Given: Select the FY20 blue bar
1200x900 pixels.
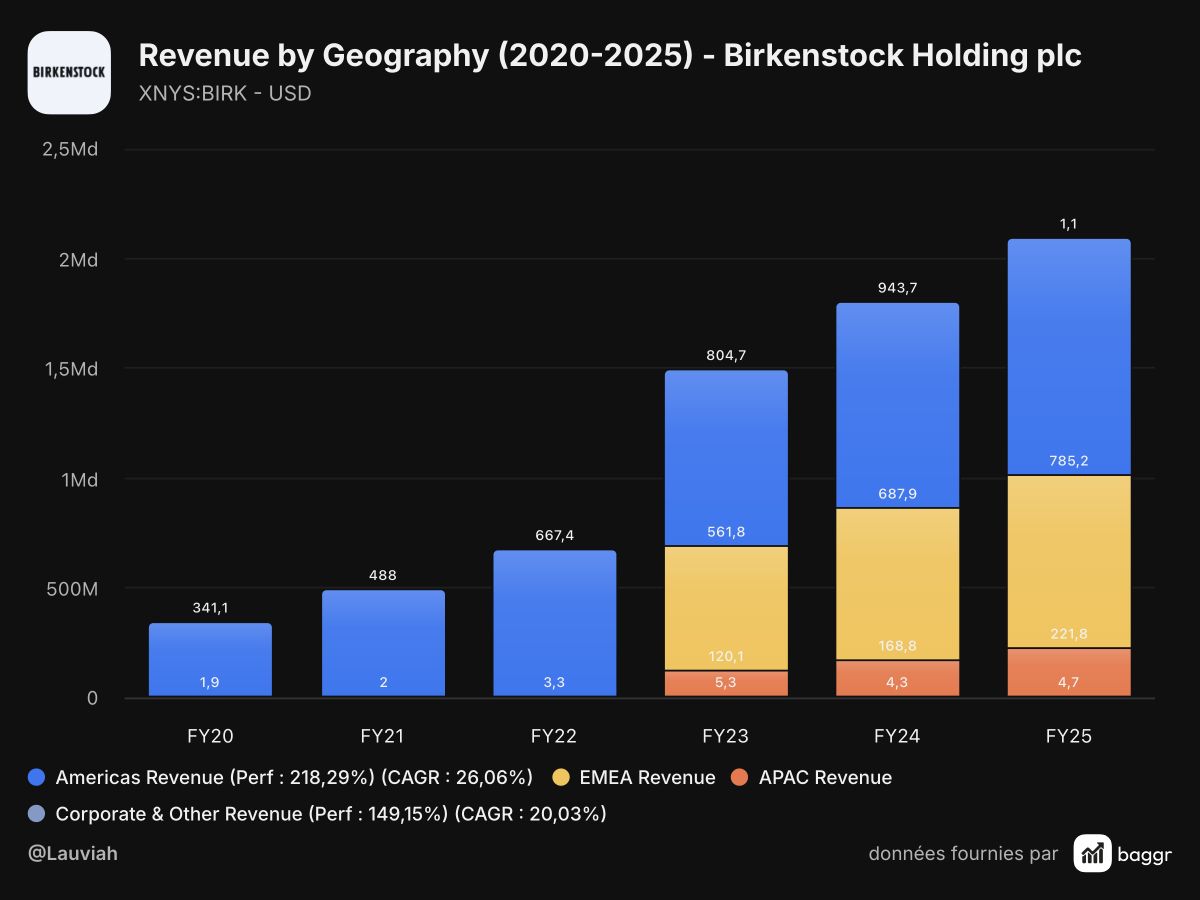Looking at the screenshot, I should [210, 659].
